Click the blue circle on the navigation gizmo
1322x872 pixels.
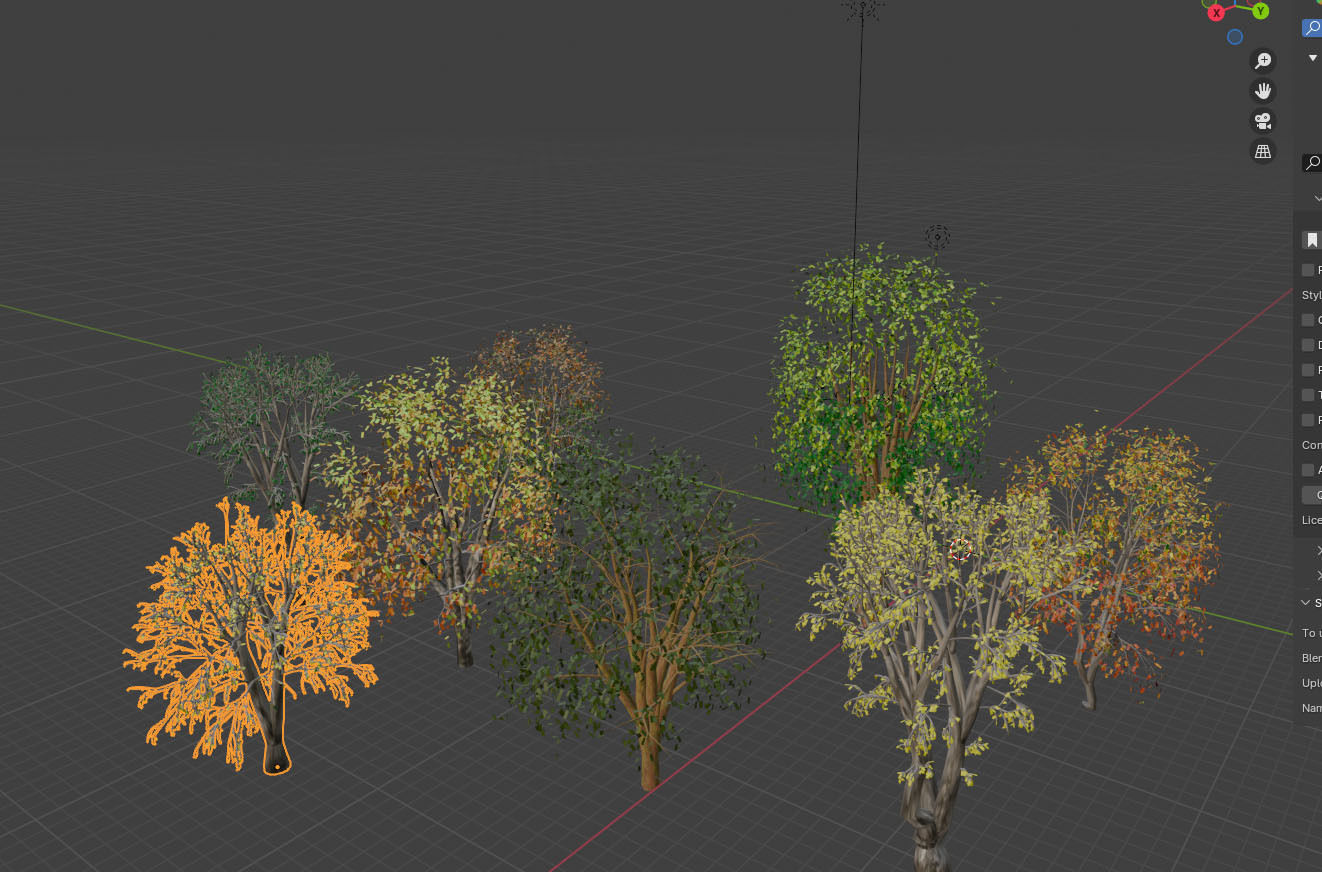pyautogui.click(x=1235, y=37)
